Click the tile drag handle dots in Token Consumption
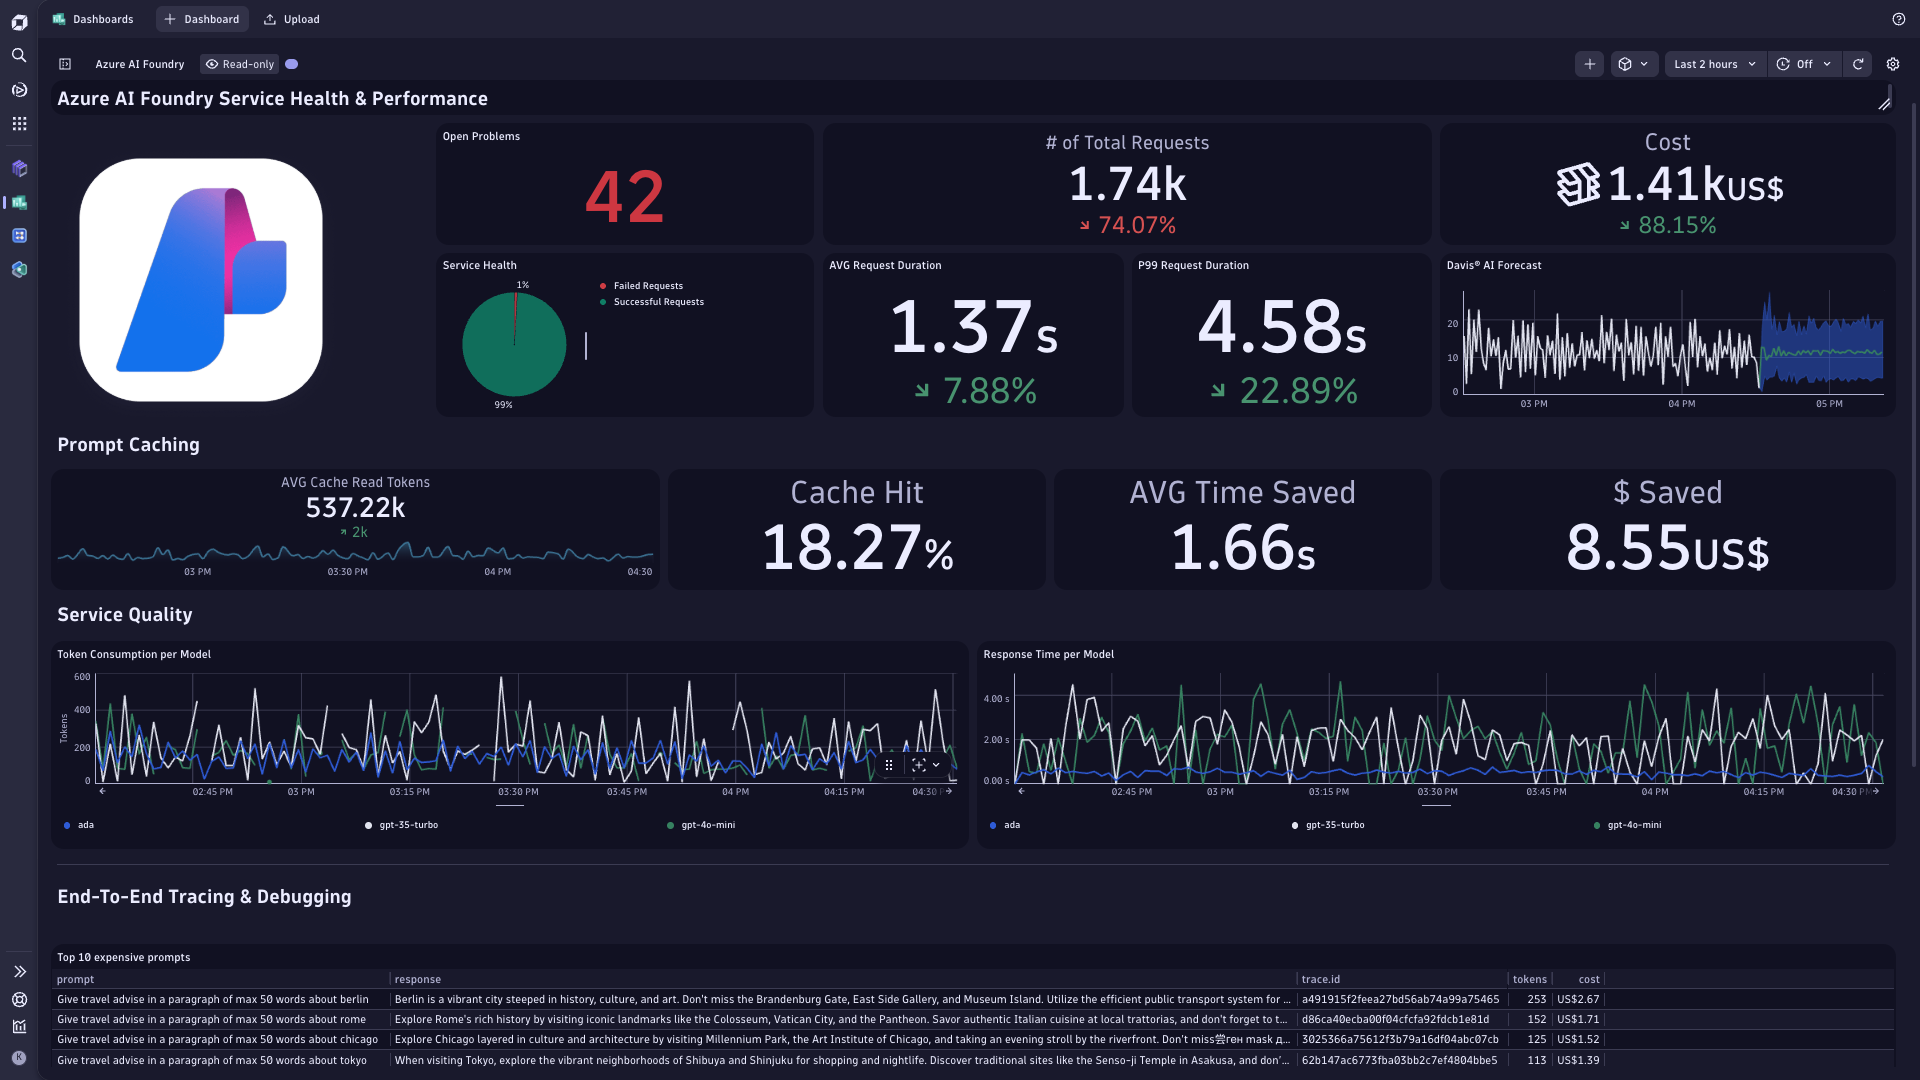 tap(888, 765)
